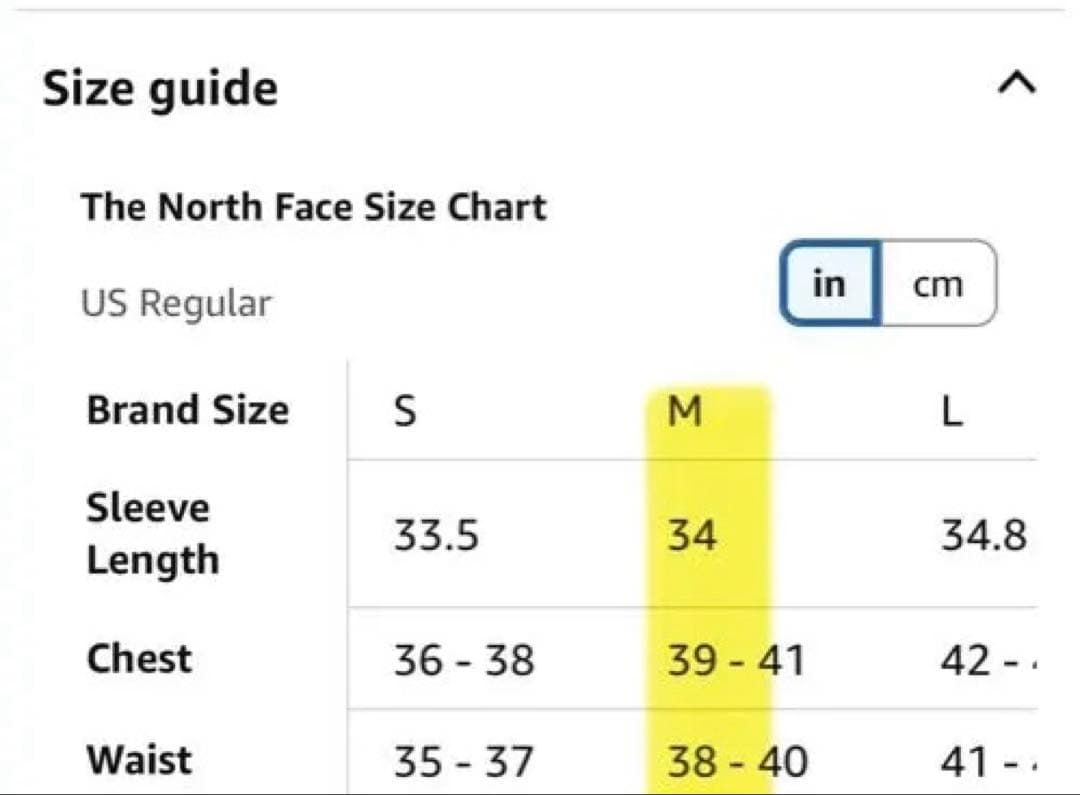
Task: Click the US Regular label
Action: pyautogui.click(x=176, y=303)
